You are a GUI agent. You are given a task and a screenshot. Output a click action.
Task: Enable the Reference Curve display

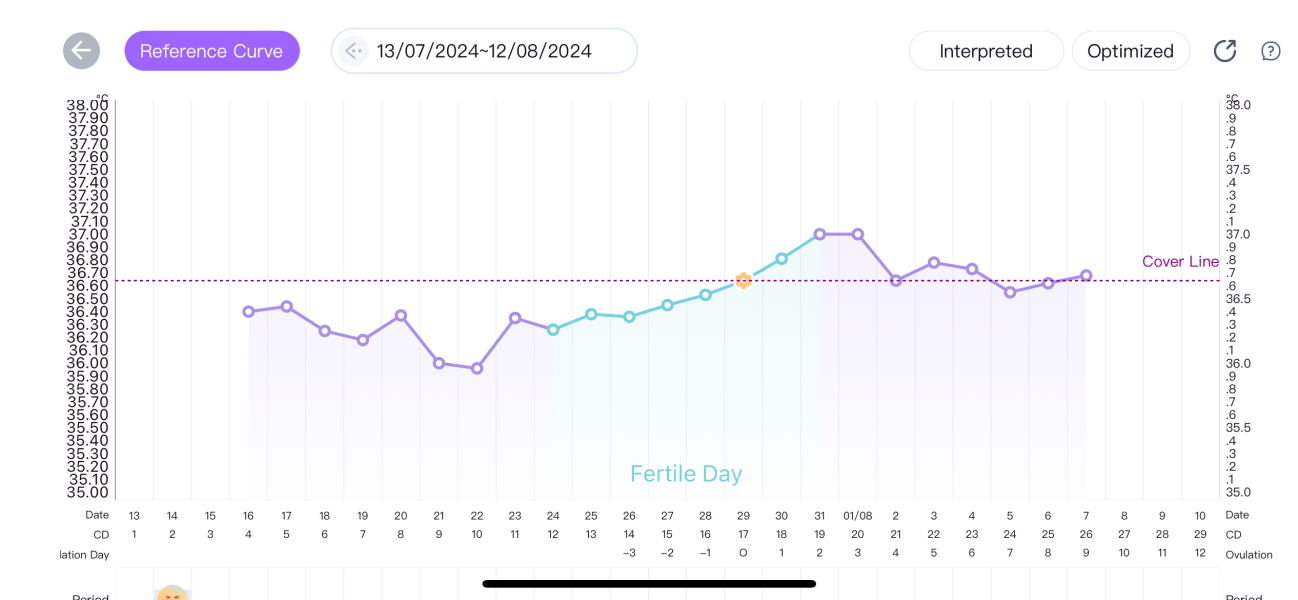(212, 50)
